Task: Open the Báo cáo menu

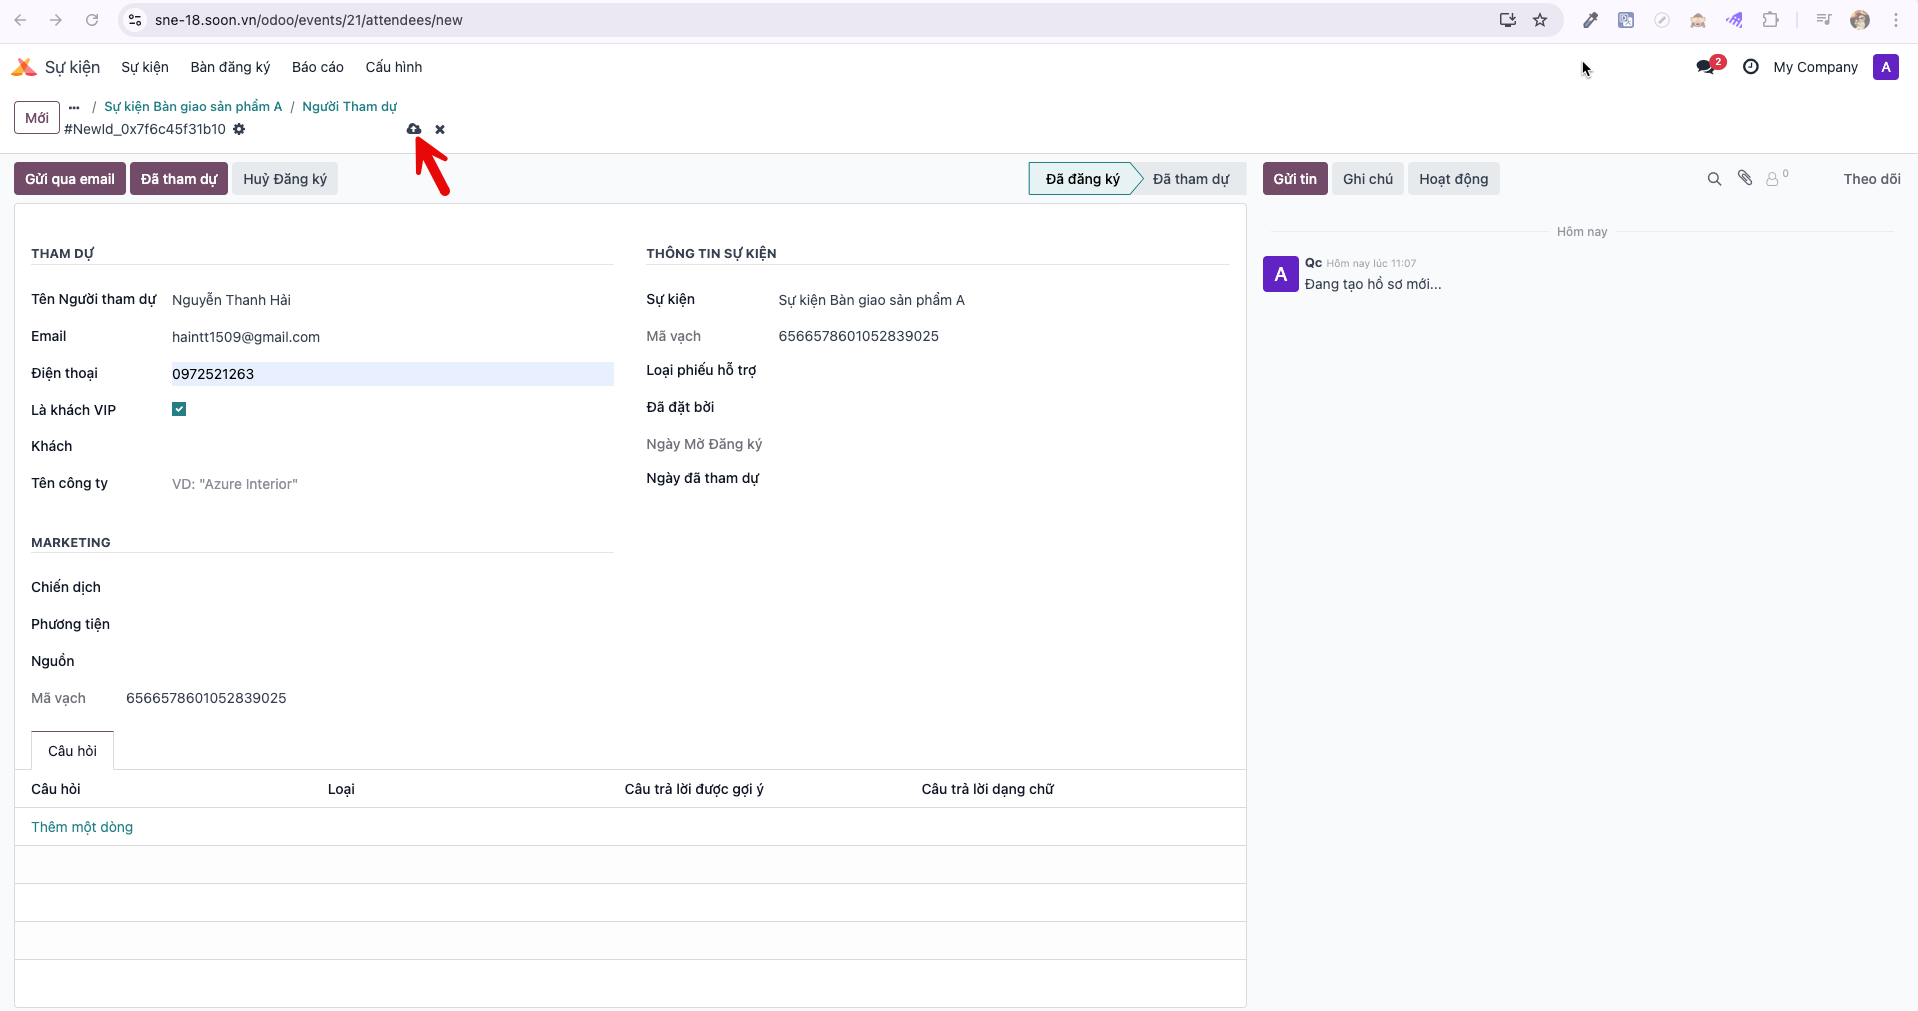Action: (318, 67)
